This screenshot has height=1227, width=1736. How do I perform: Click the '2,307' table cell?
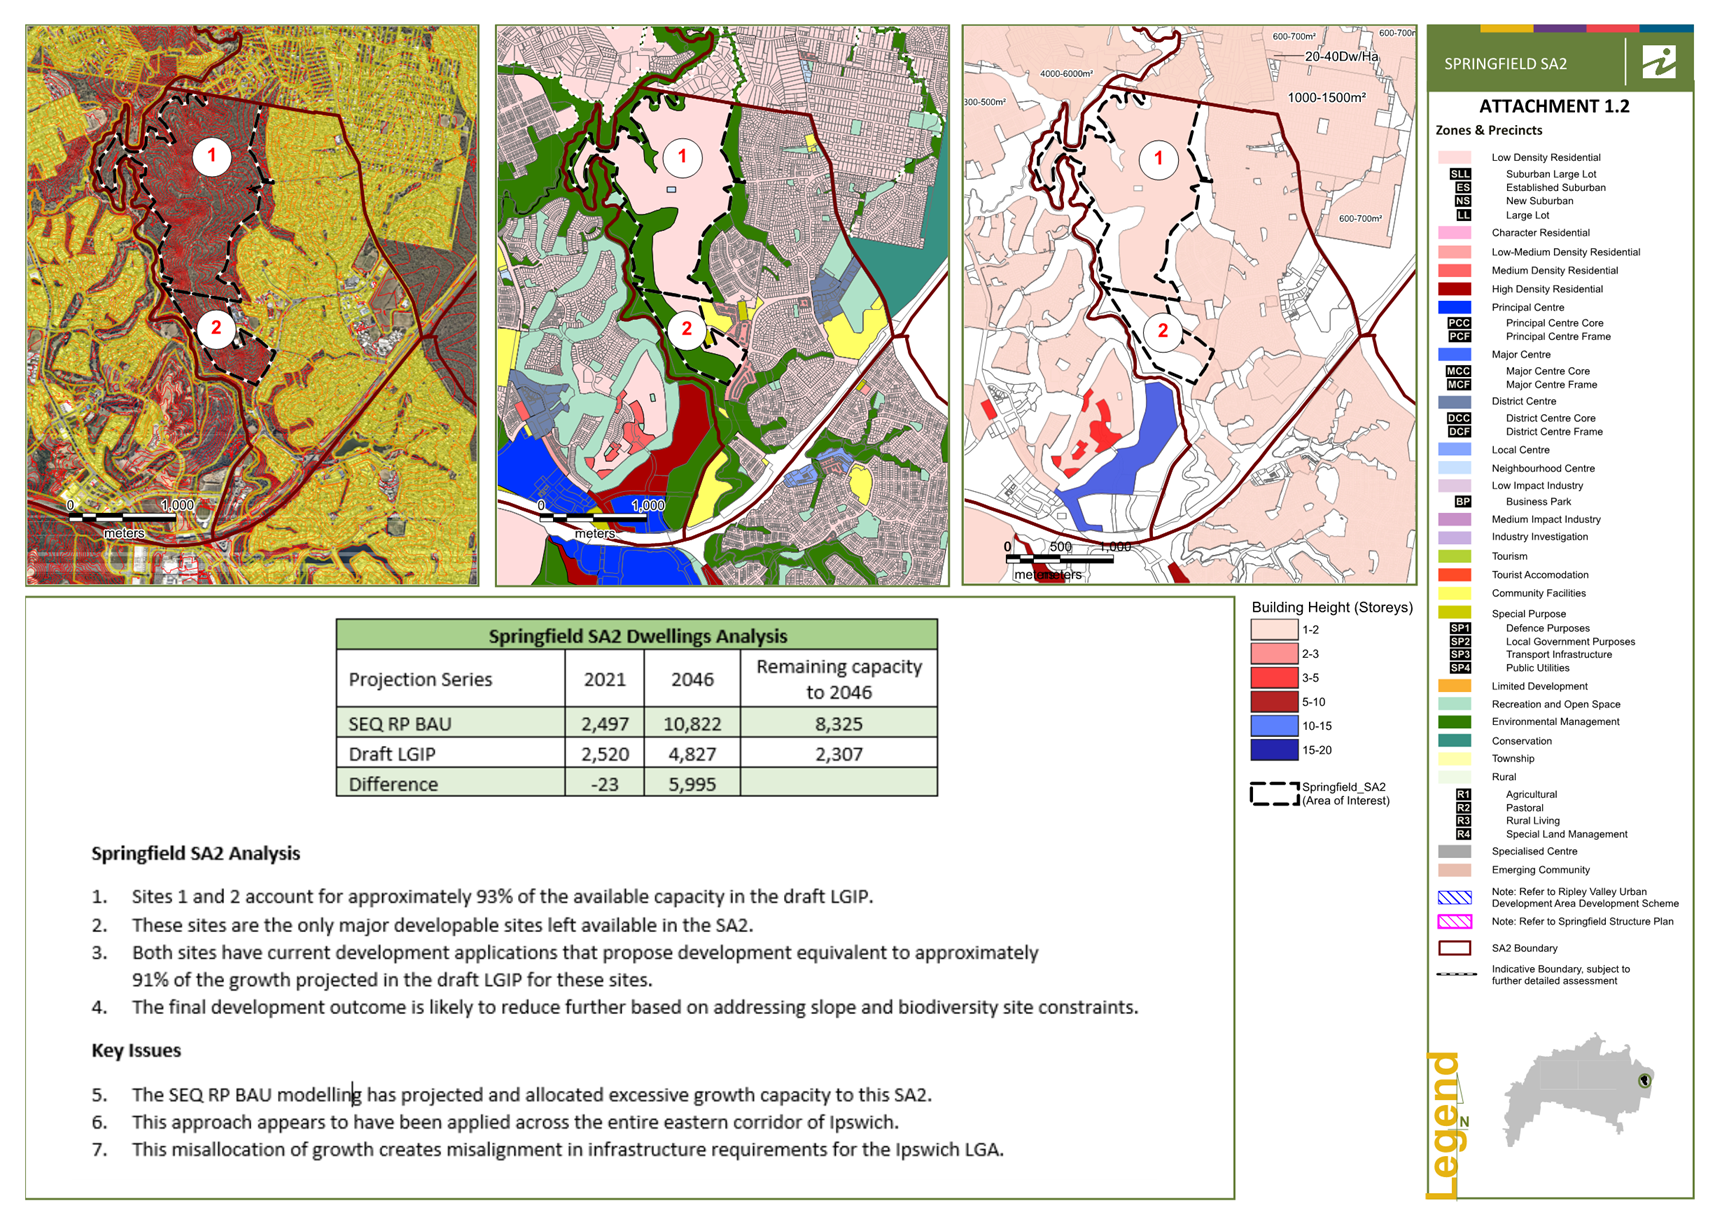[x=839, y=754]
